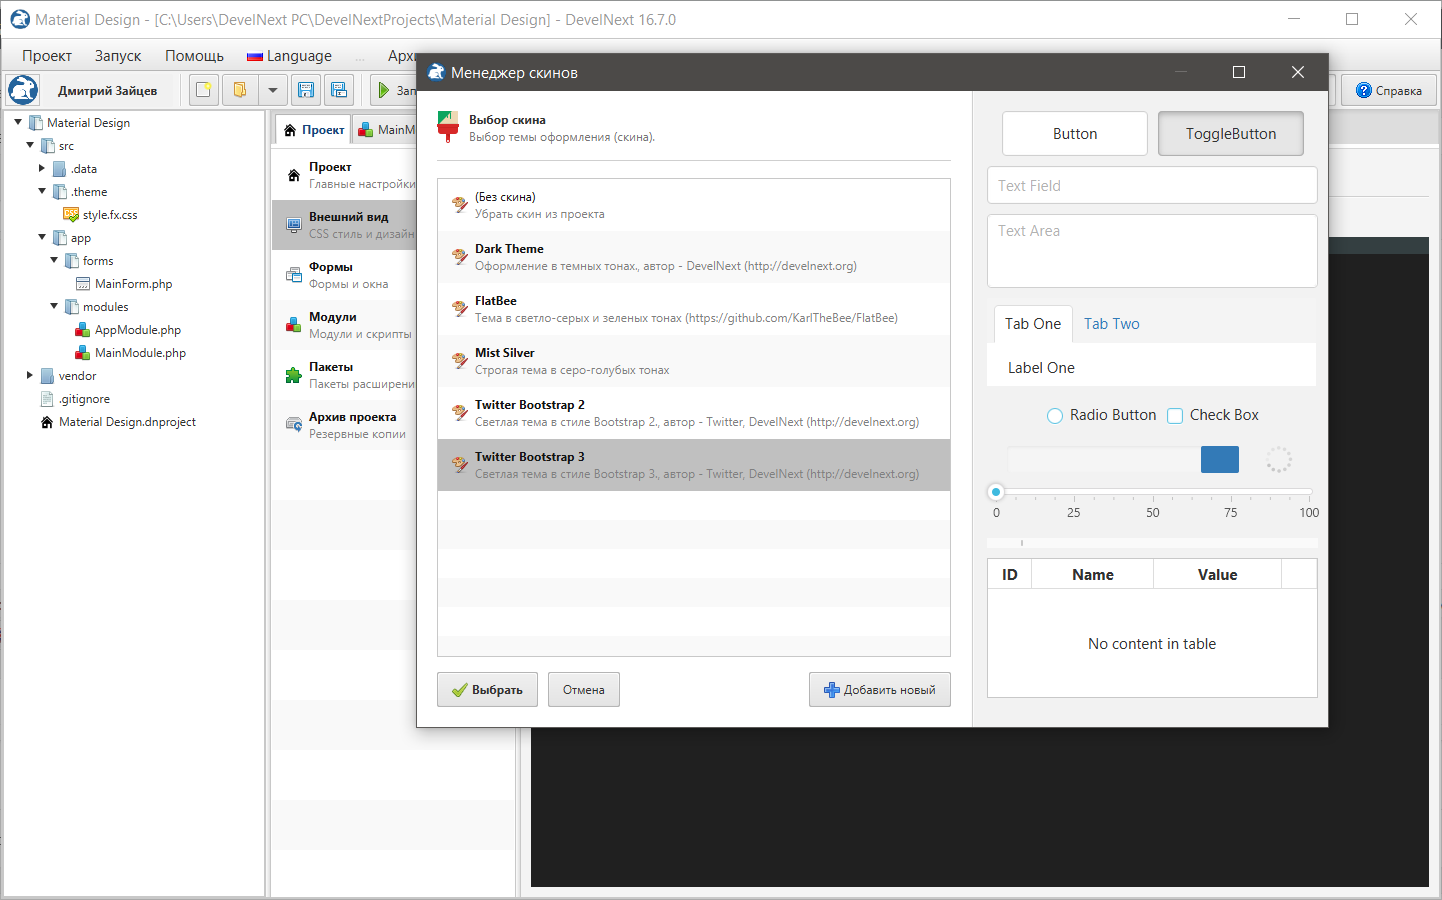Open the Помощь menu
Image resolution: width=1442 pixels, height=900 pixels.
tap(194, 56)
